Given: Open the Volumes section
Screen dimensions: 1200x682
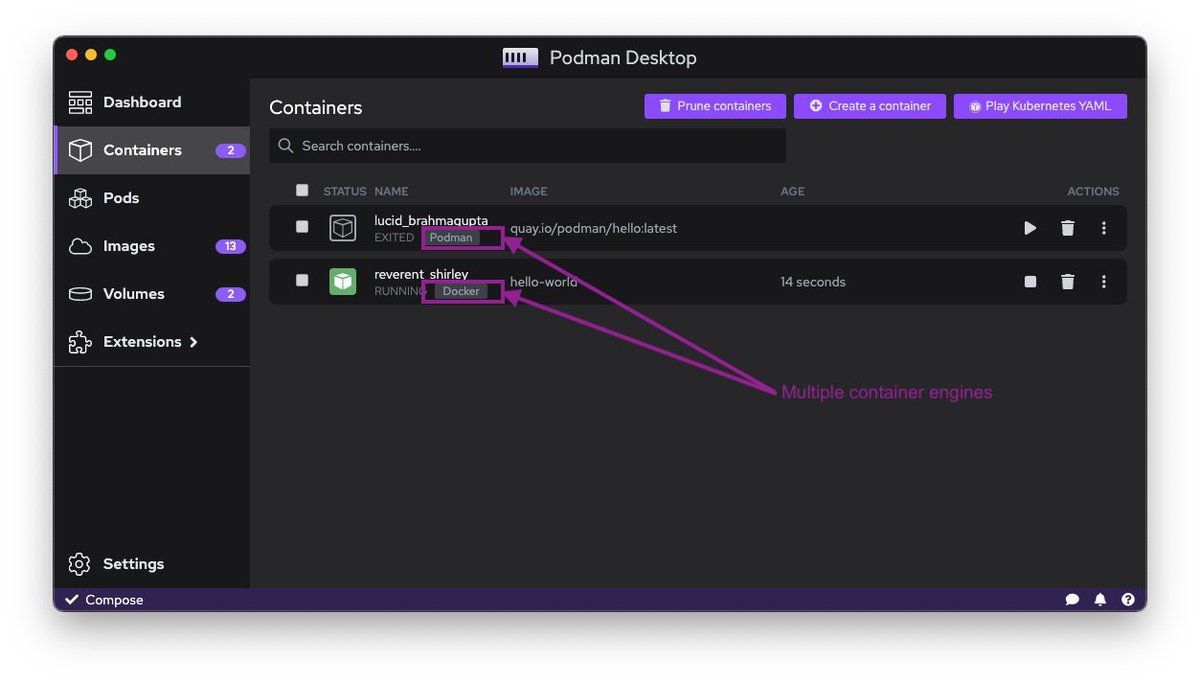Looking at the screenshot, I should click(x=151, y=294).
